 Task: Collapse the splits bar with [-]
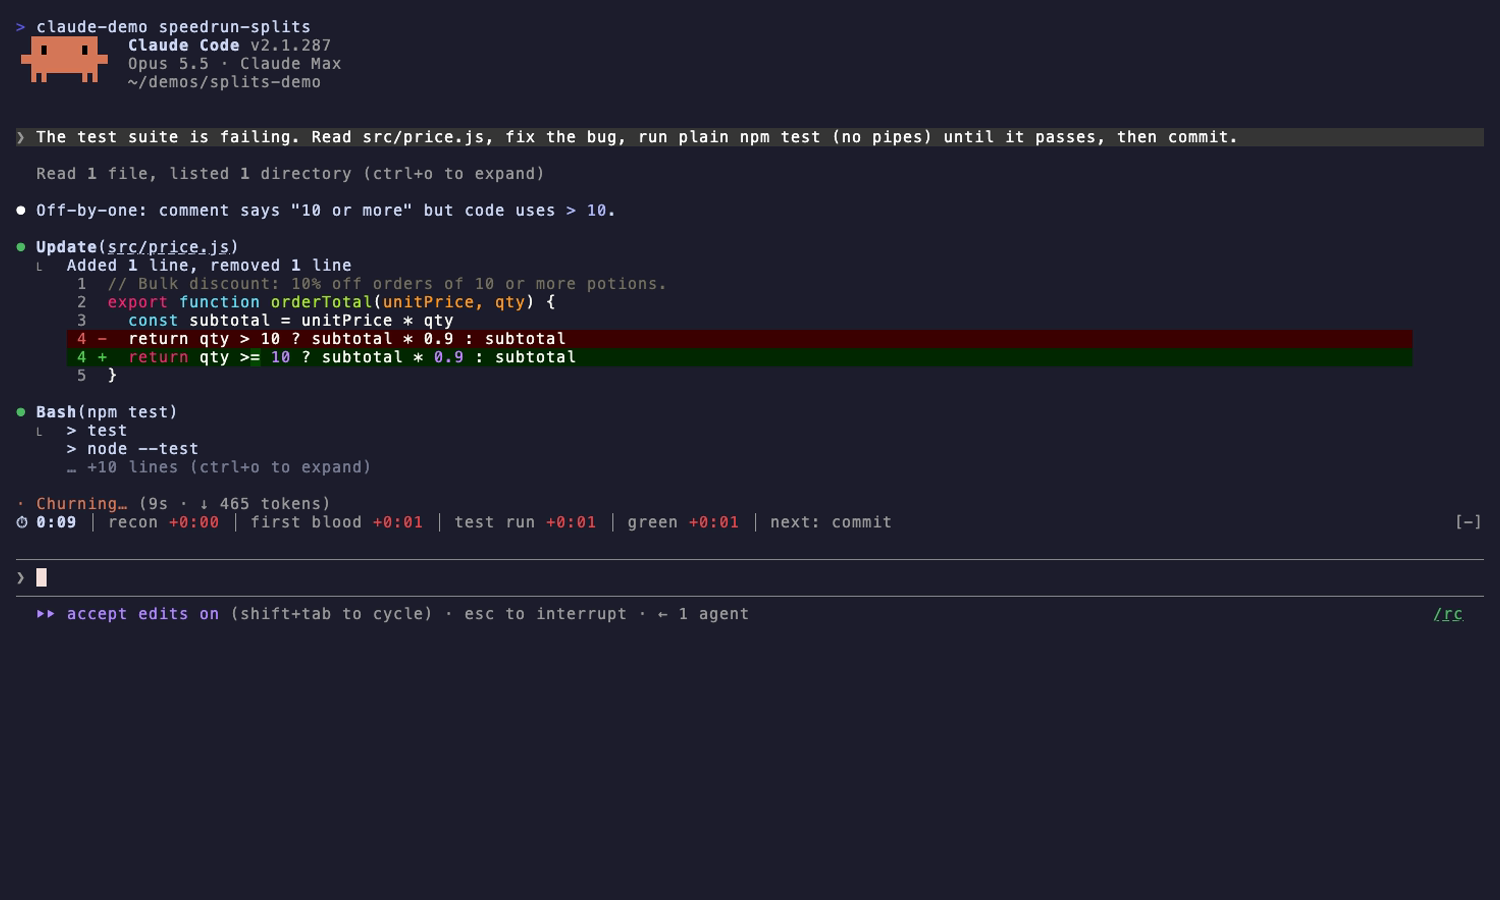[x=1468, y=522]
